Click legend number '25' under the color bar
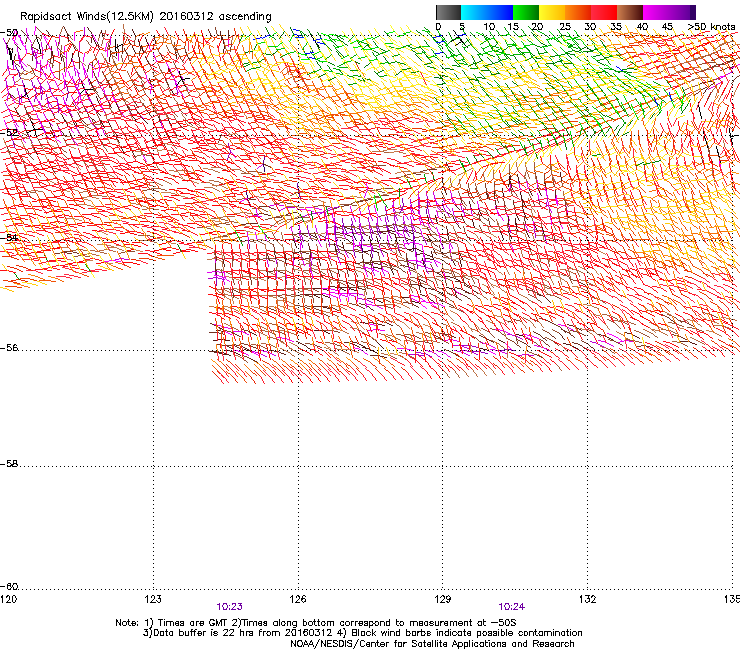740x650 pixels. click(564, 27)
